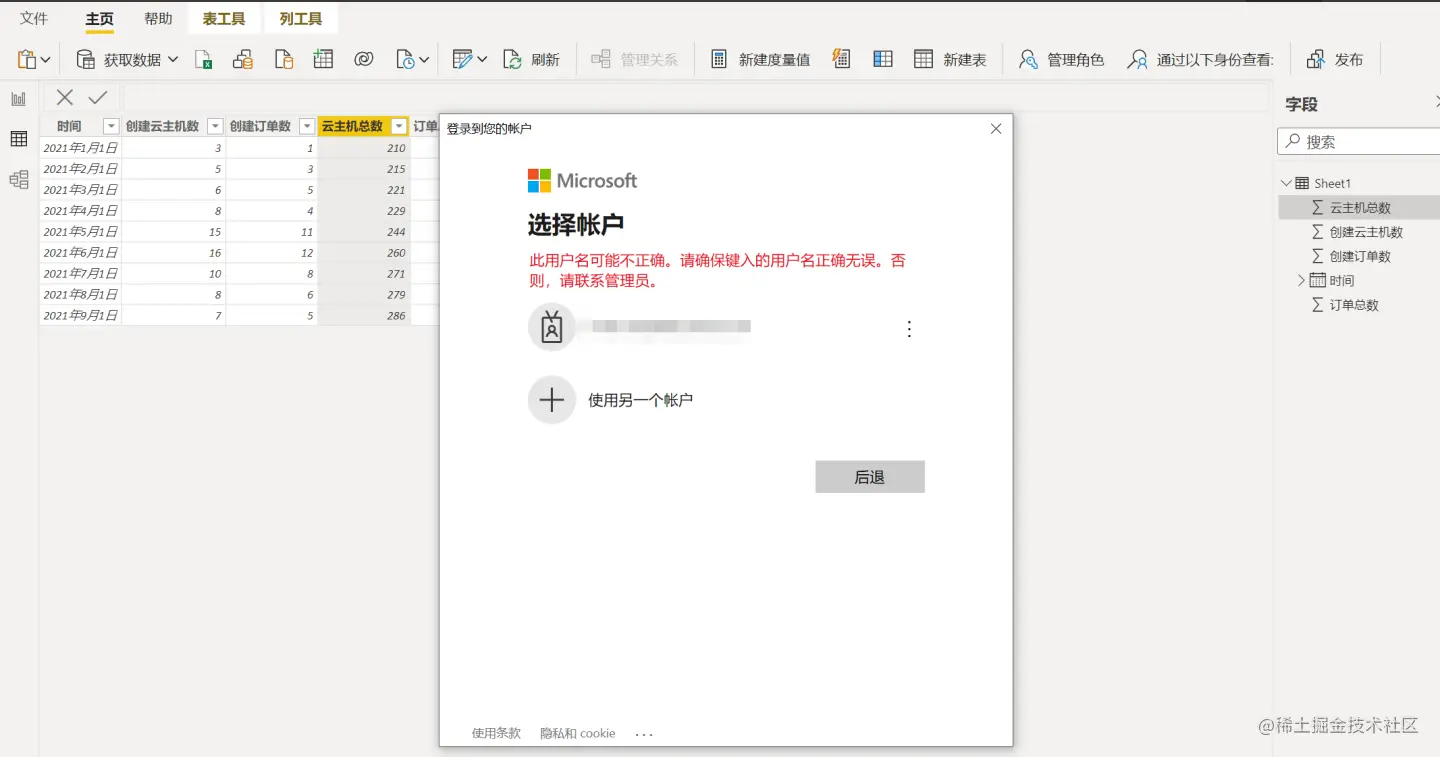Click the 发布 publish upload icon

coord(1316,60)
